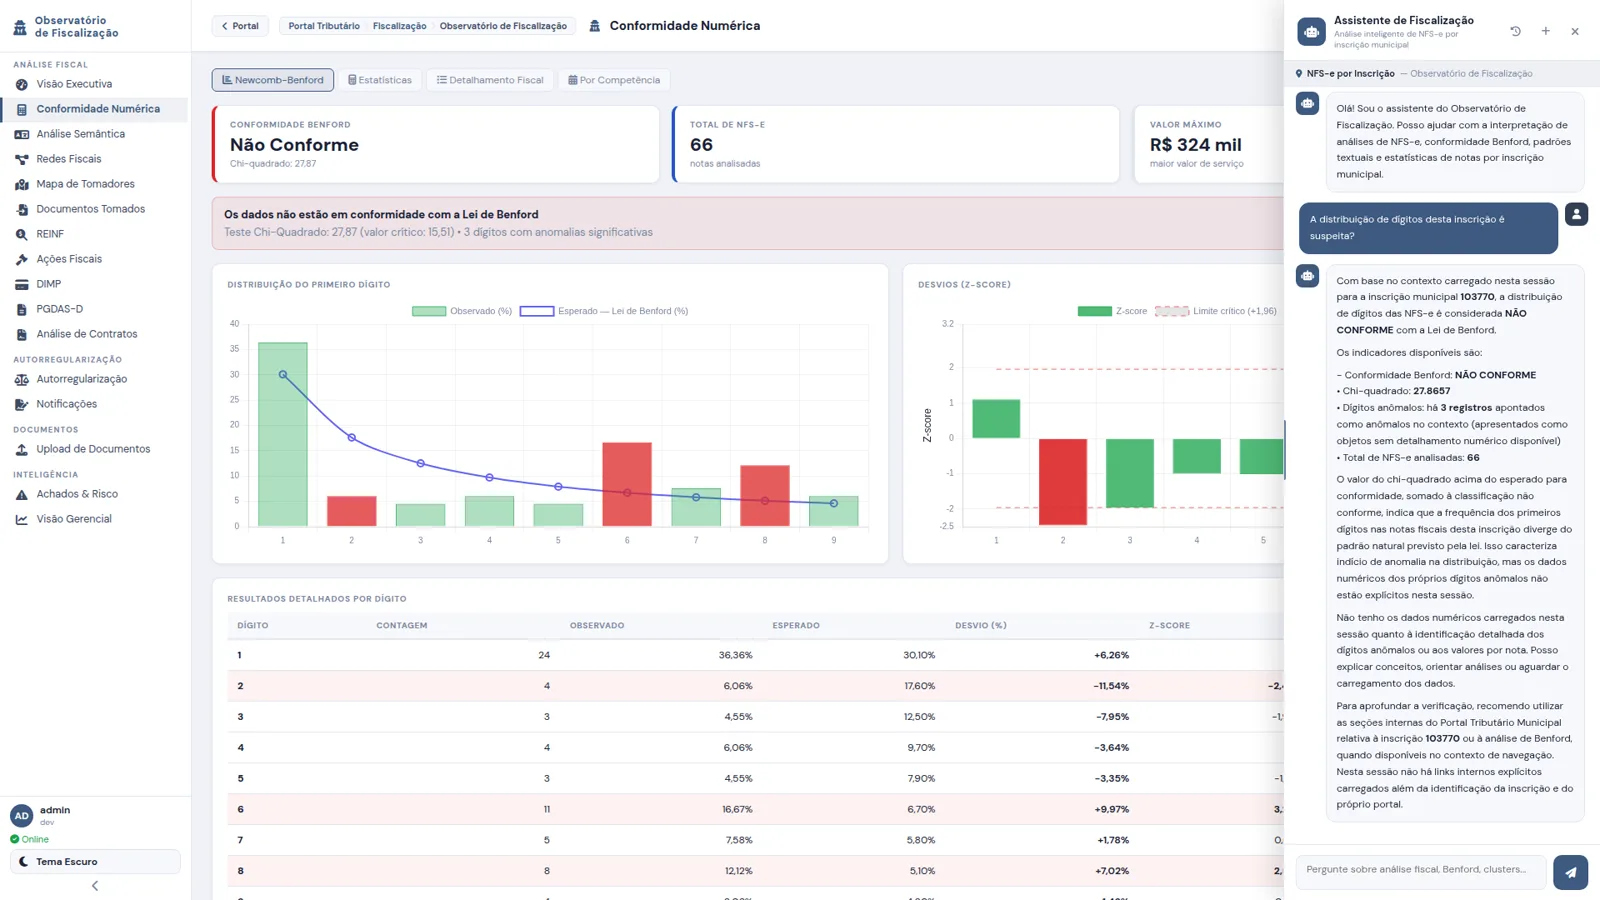Go back using the Portal button
The width and height of the screenshot is (1600, 900).
(240, 26)
